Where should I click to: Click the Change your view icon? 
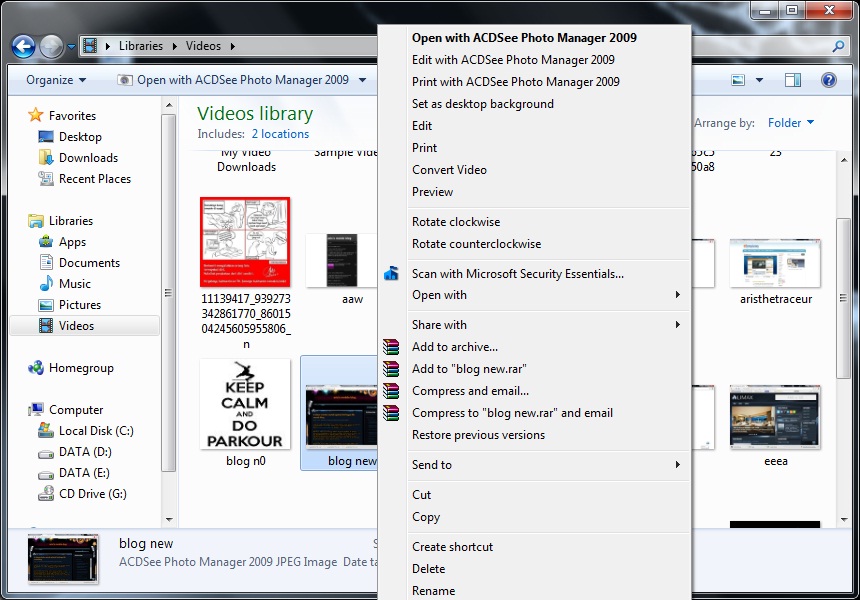tap(738, 80)
